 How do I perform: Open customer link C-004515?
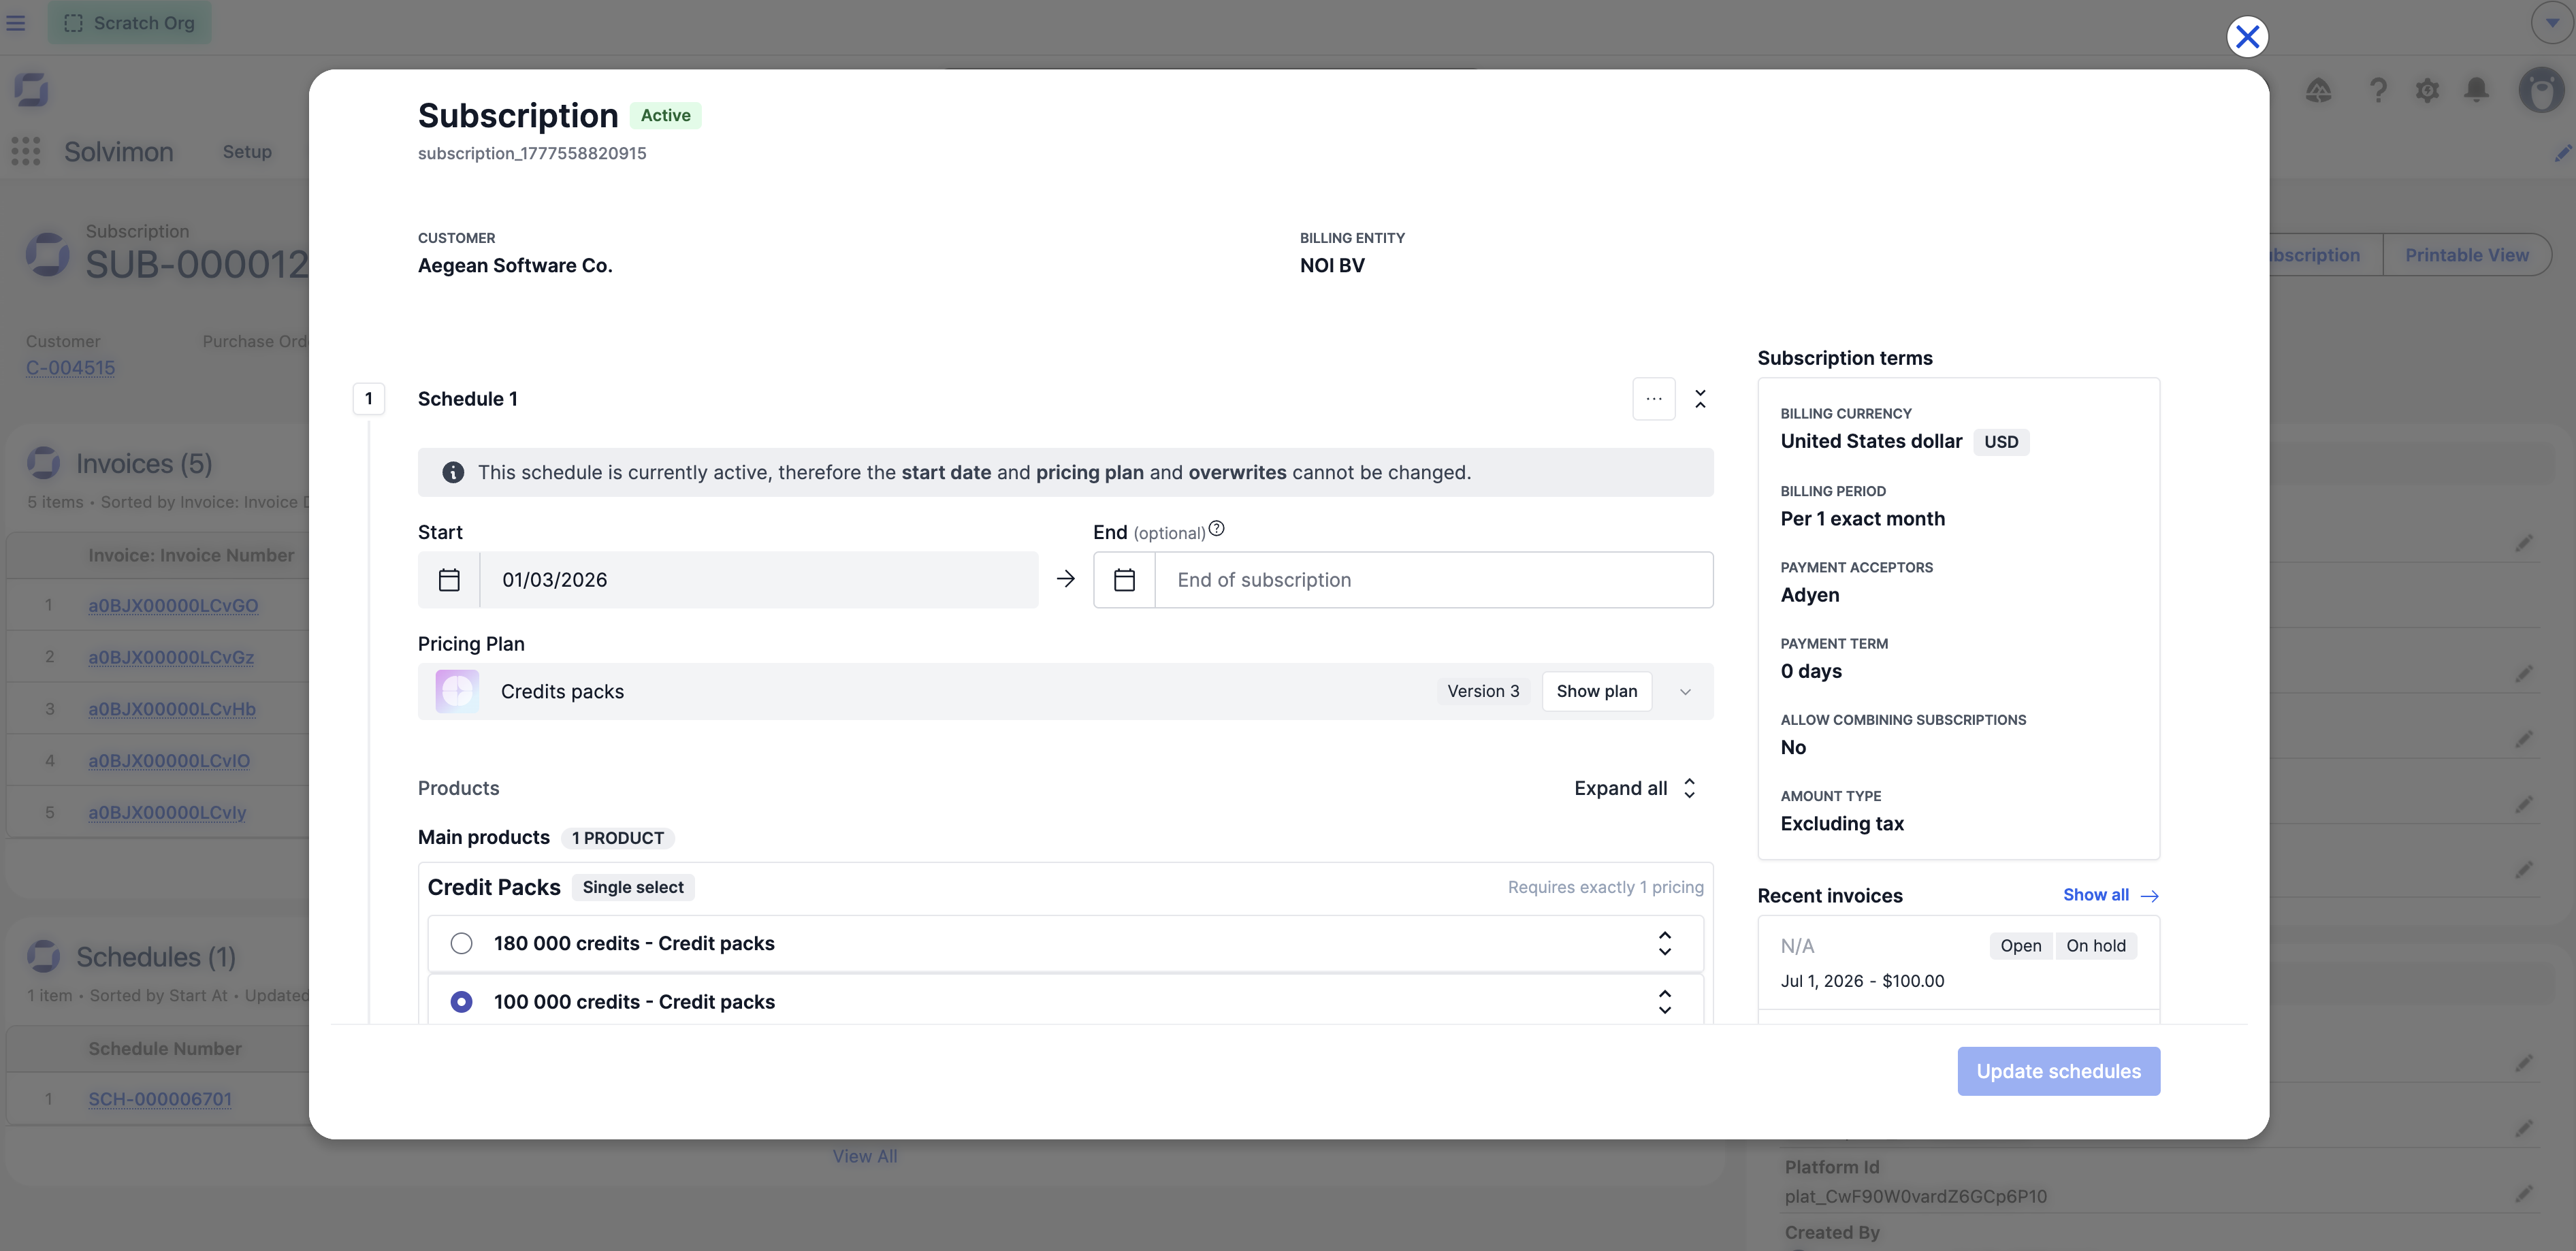click(x=70, y=368)
